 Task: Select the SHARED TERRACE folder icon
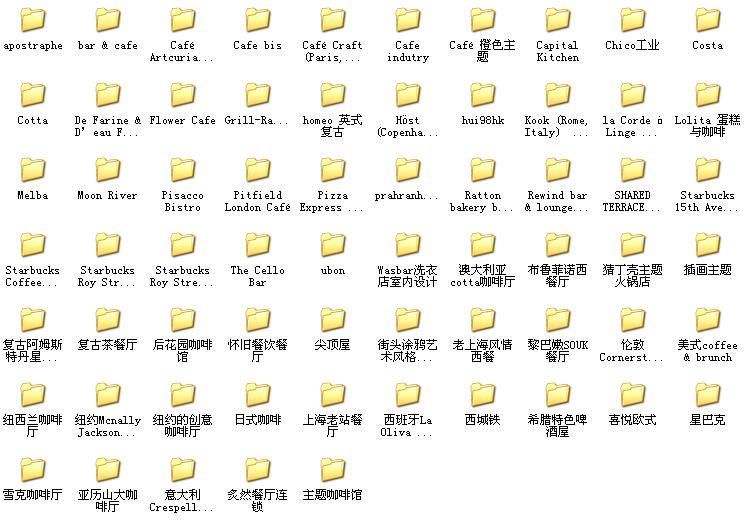click(x=633, y=170)
